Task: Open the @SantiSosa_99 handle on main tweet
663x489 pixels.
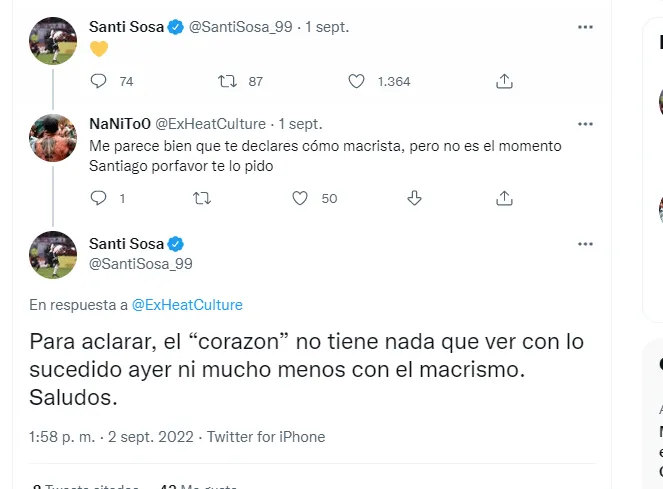Action: [x=141, y=263]
